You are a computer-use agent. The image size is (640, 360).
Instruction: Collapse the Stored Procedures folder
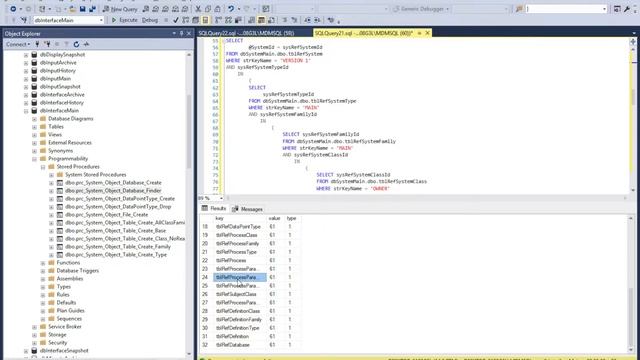click(x=43, y=167)
